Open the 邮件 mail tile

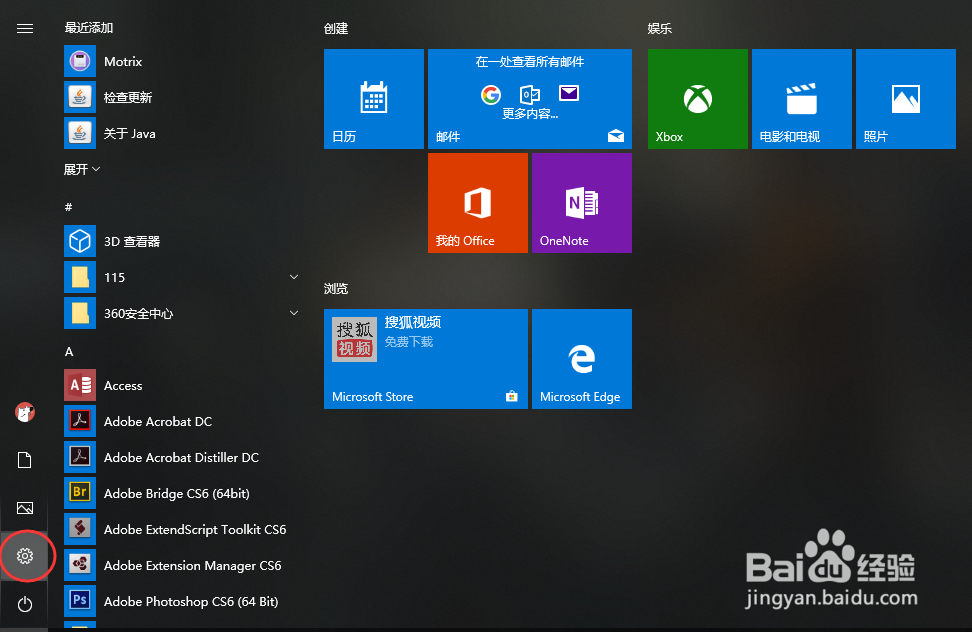[530, 99]
